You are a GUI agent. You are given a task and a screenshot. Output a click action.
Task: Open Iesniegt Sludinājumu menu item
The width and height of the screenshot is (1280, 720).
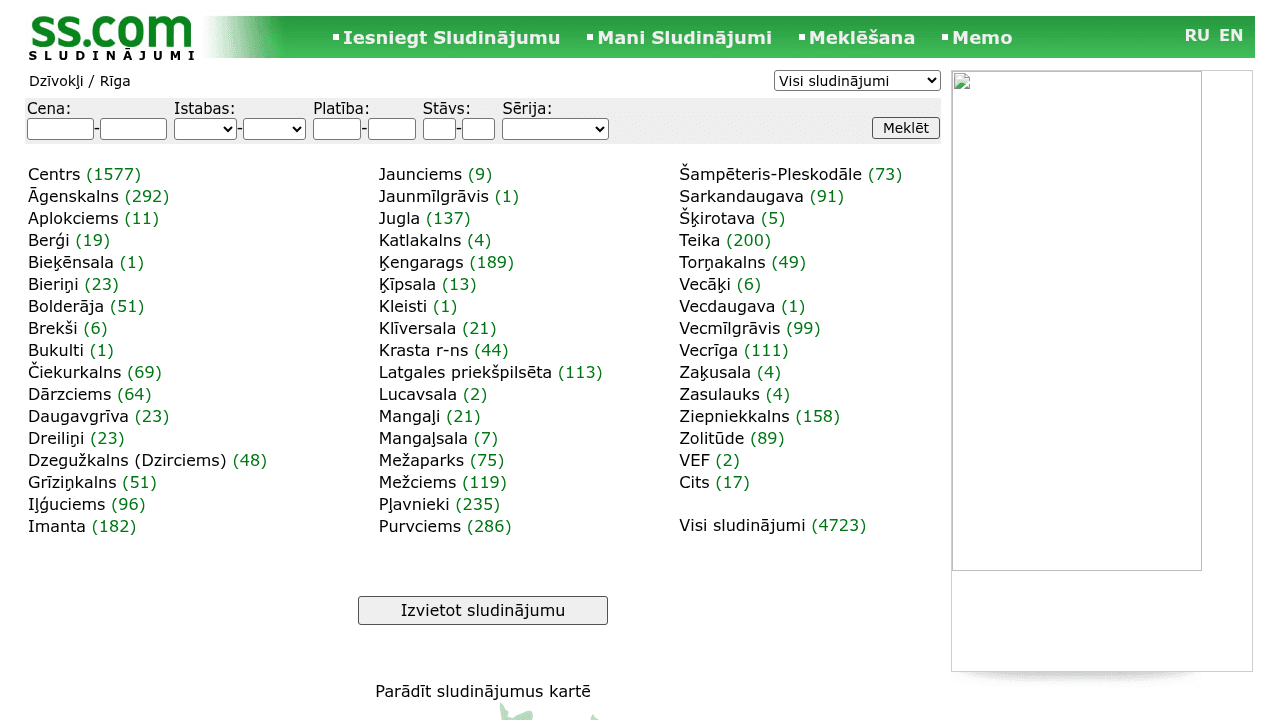pyautogui.click(x=451, y=38)
